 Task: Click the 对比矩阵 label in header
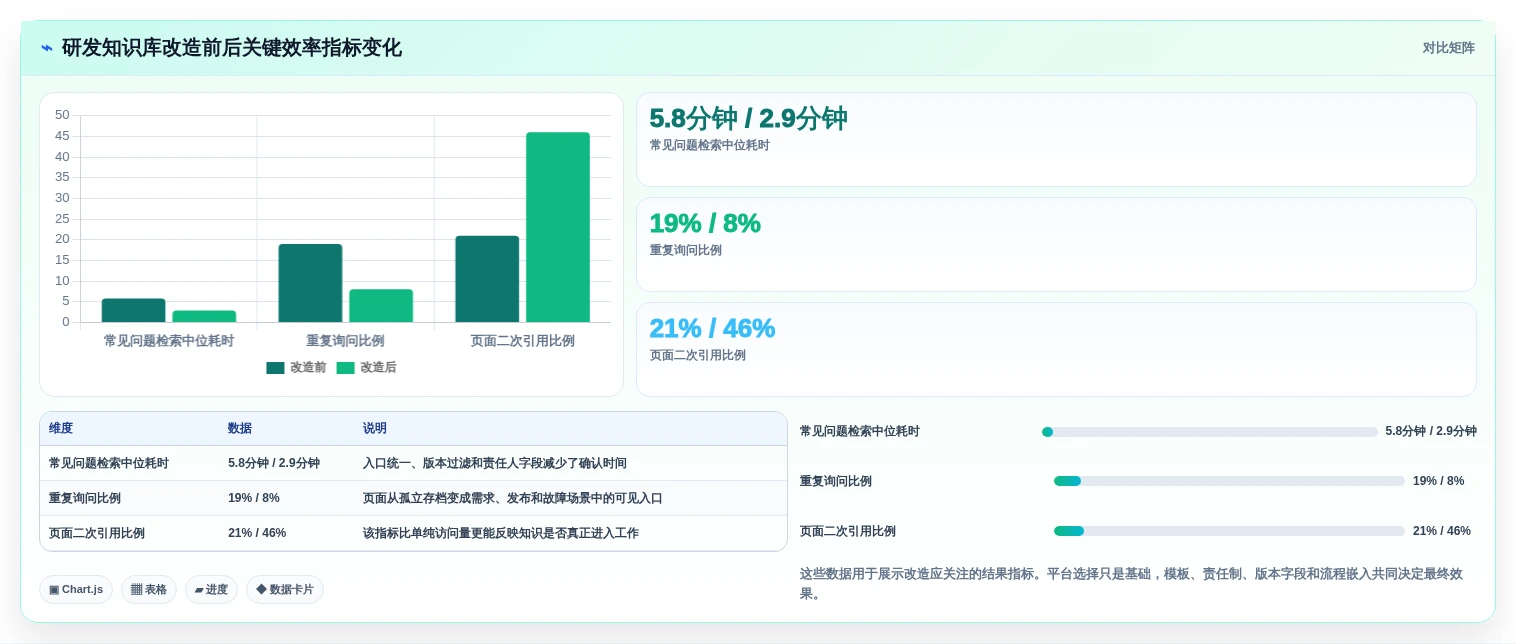[1448, 48]
